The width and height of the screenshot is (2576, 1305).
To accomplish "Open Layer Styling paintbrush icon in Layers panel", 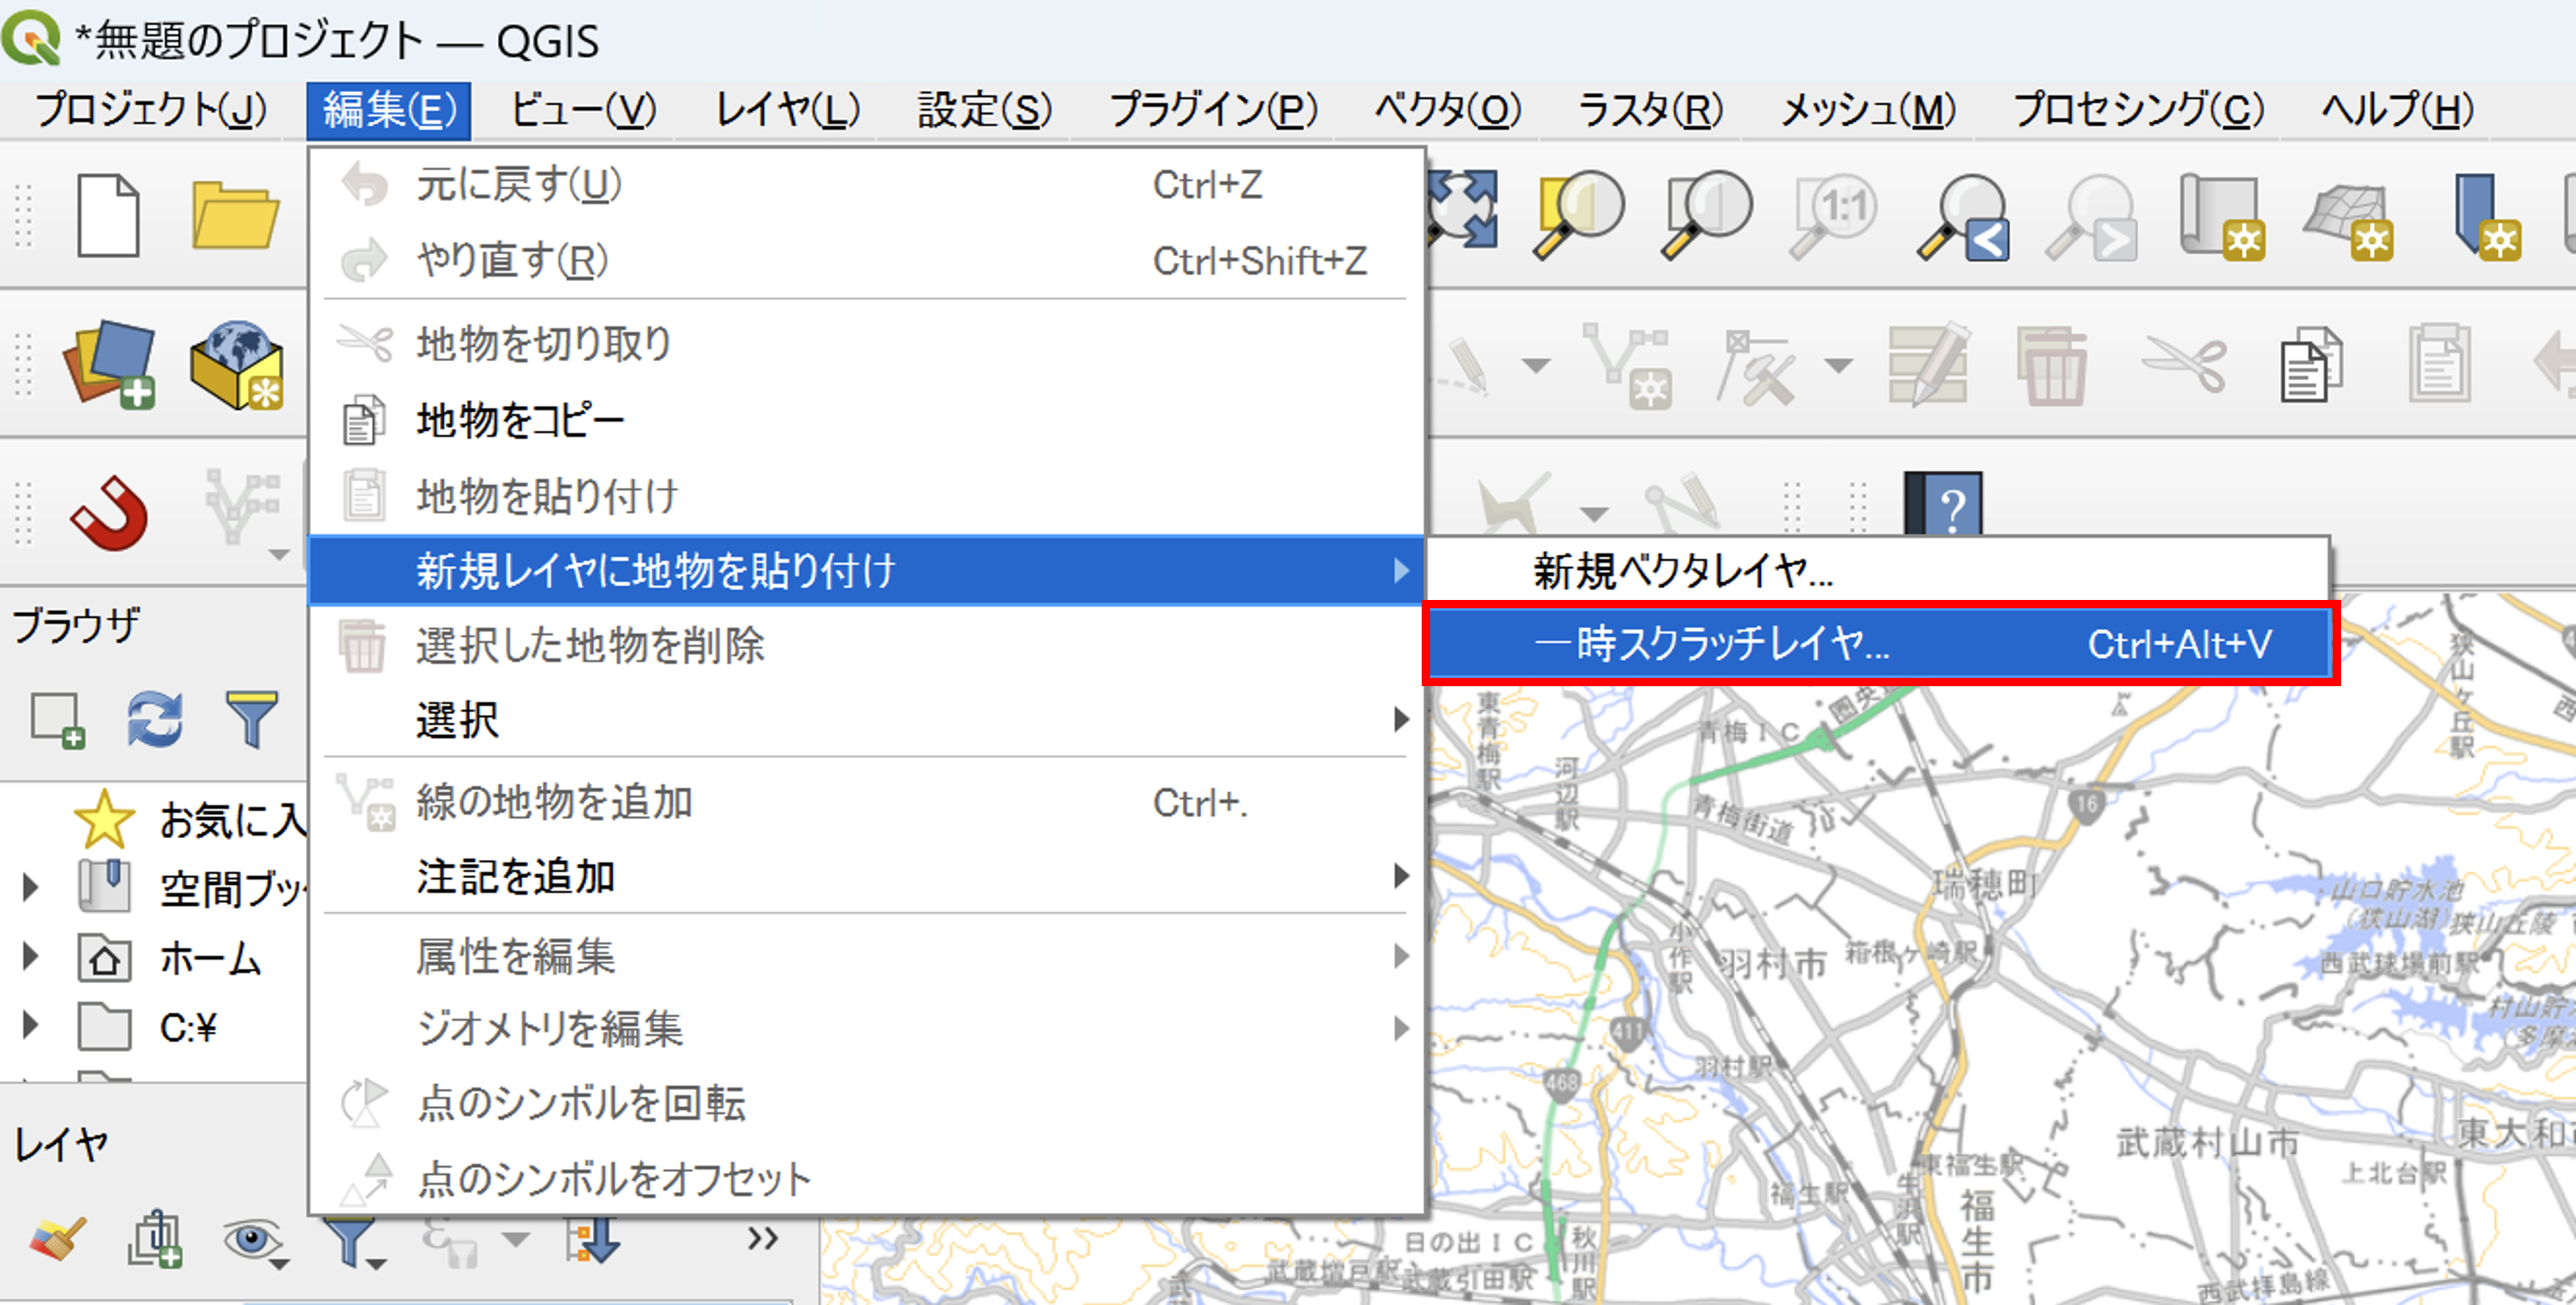I will [x=56, y=1240].
